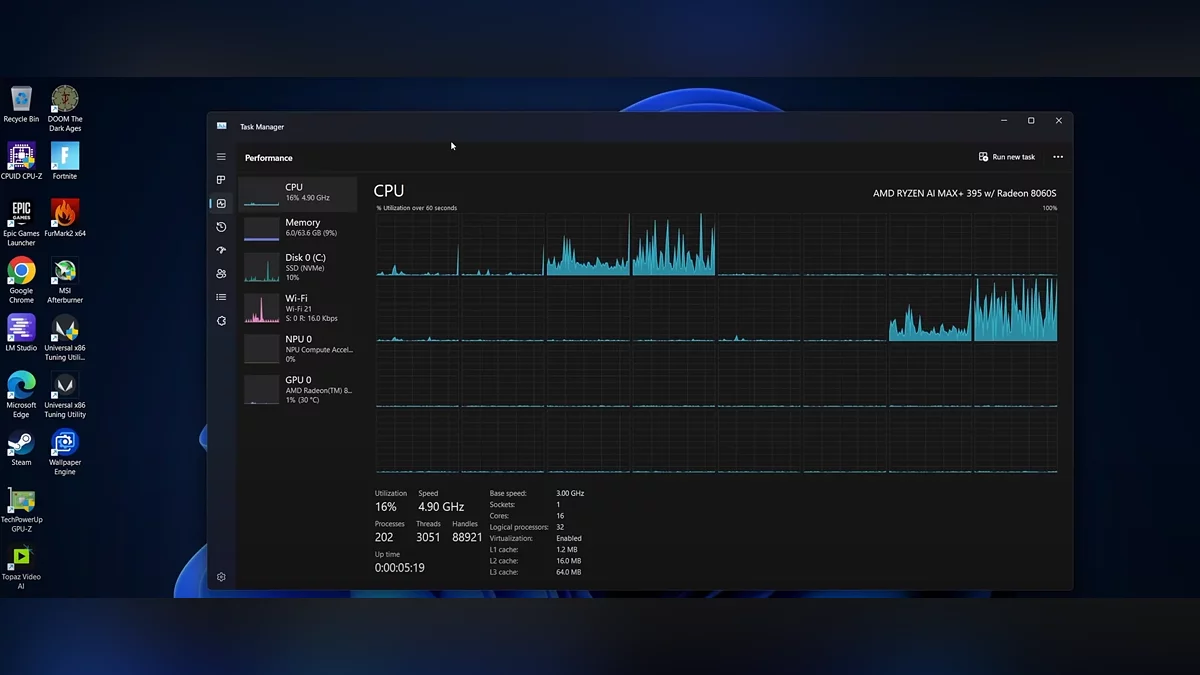Open App history from sidebar
This screenshot has width=1200, height=675.
pos(221,227)
